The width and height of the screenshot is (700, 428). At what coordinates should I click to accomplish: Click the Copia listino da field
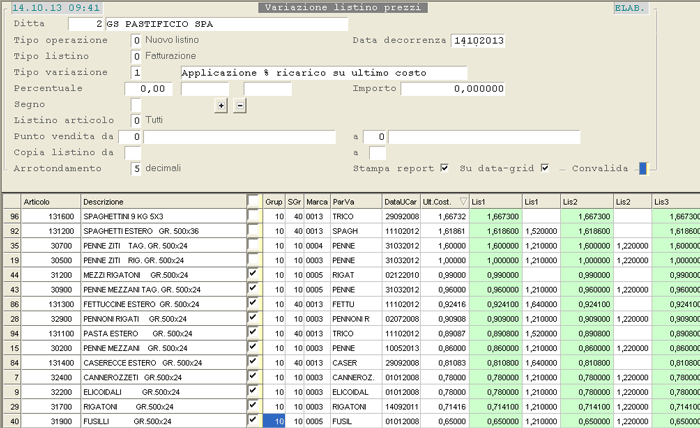point(133,153)
